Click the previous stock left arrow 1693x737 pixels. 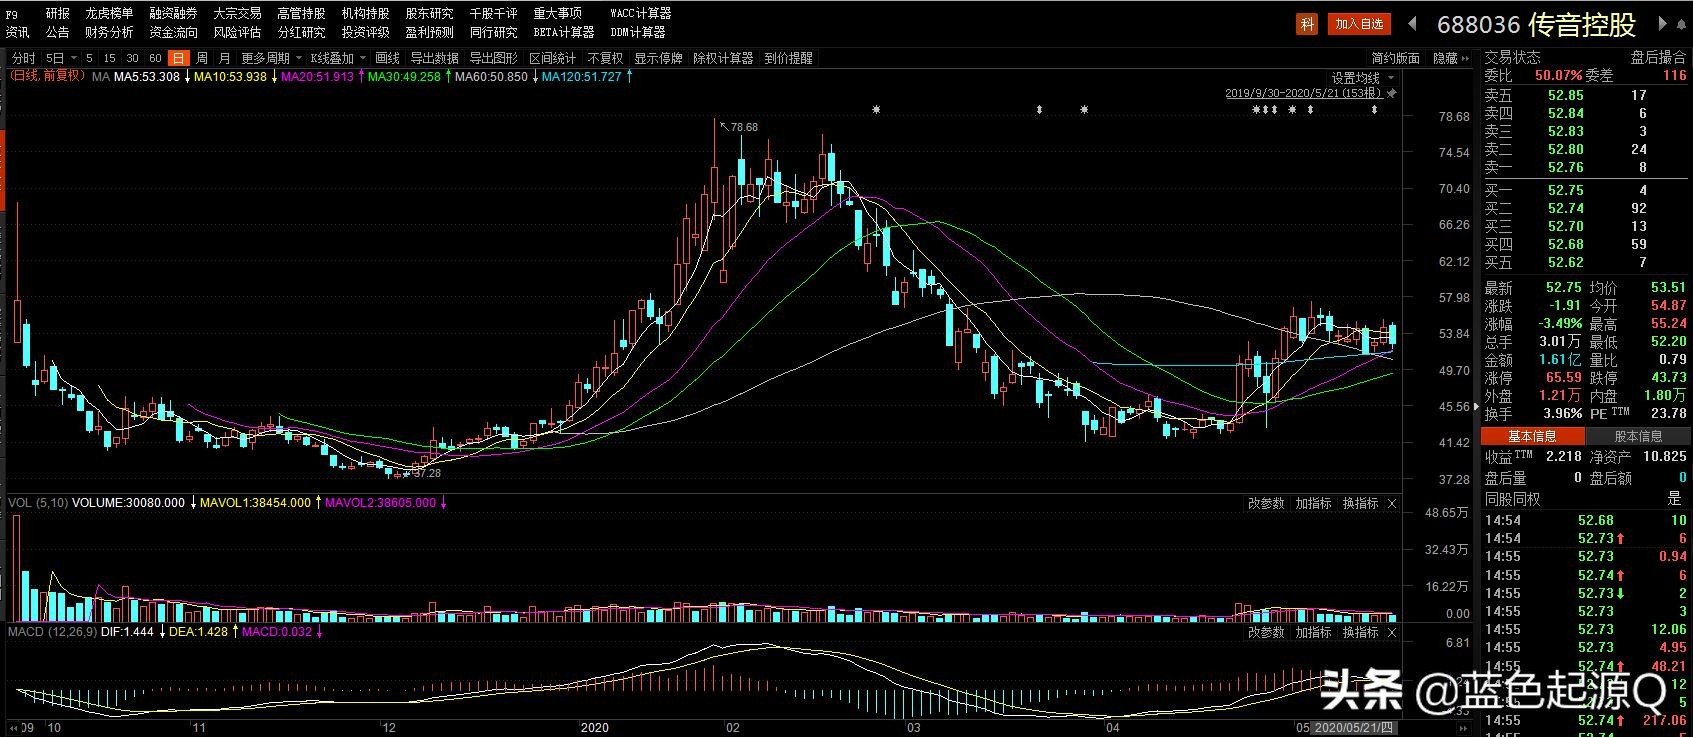pos(1413,24)
